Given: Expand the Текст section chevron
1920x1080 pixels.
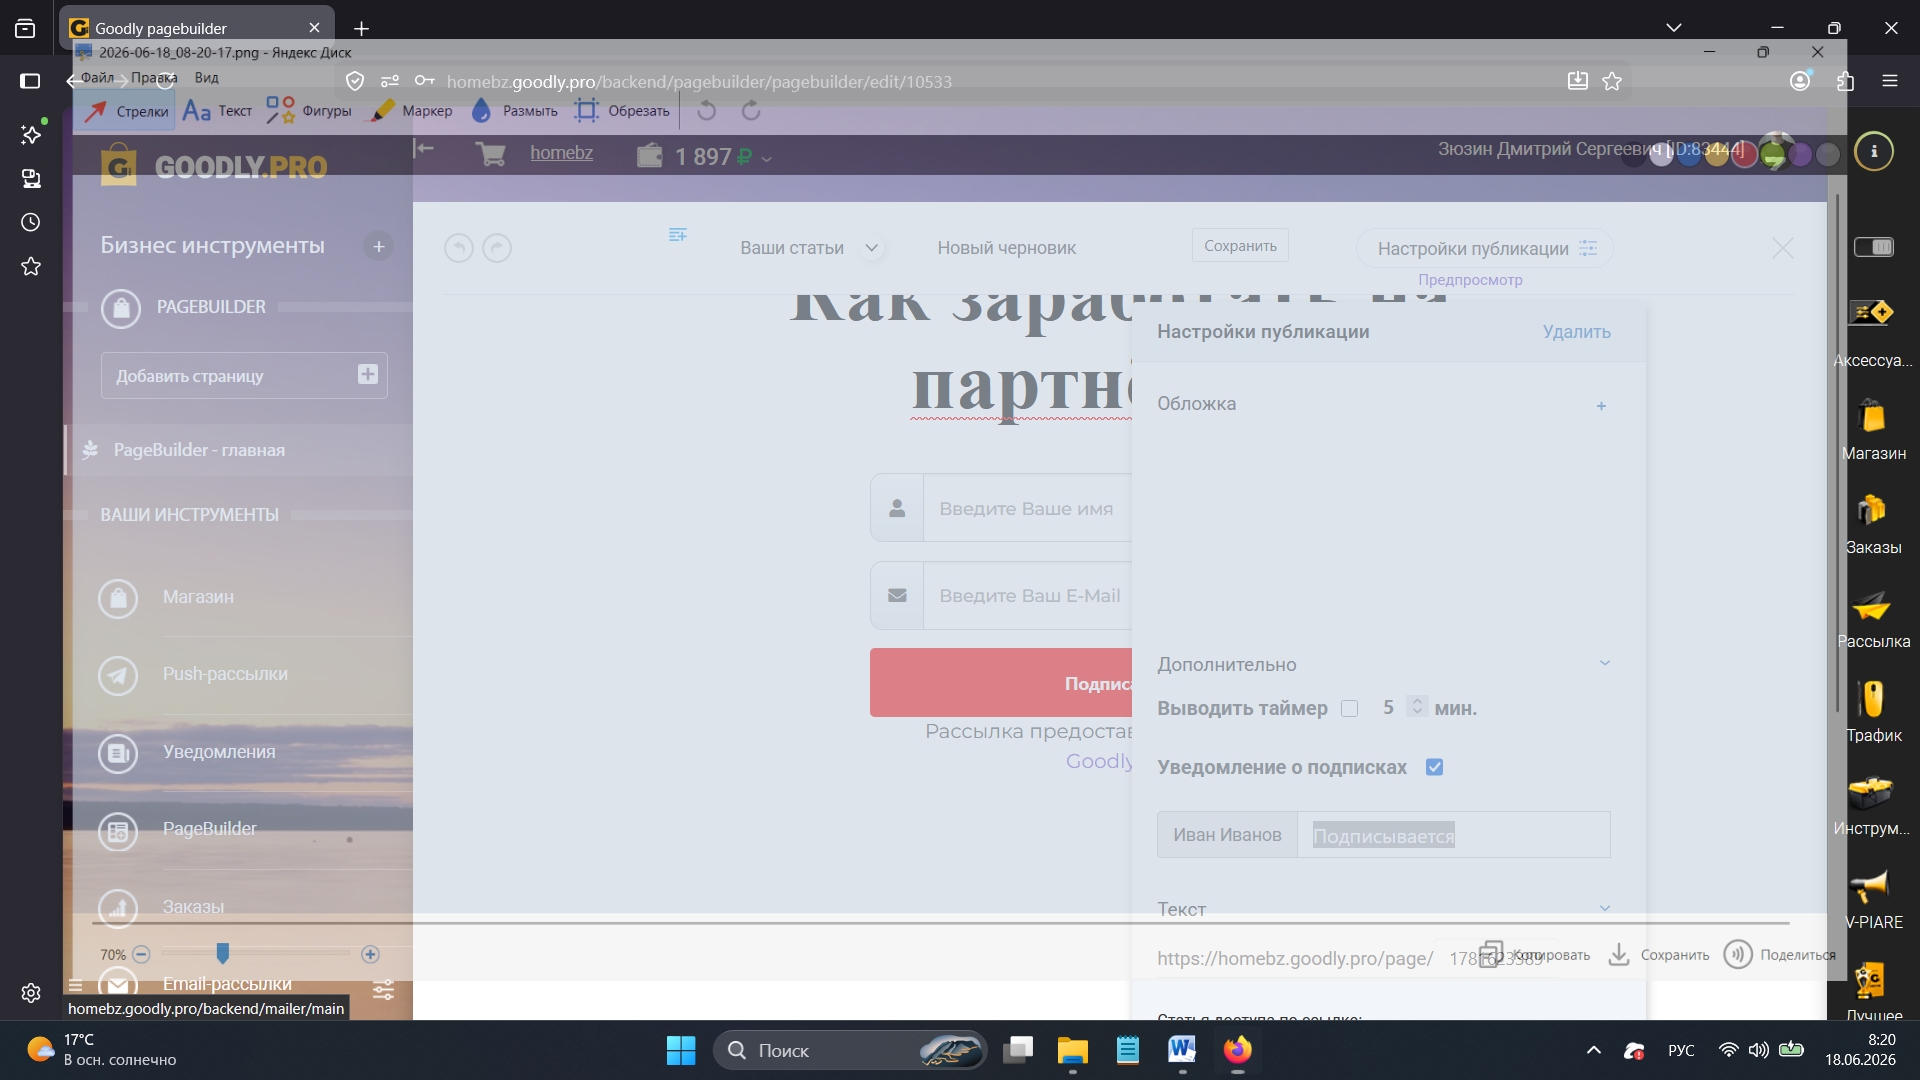Looking at the screenshot, I should tap(1605, 908).
